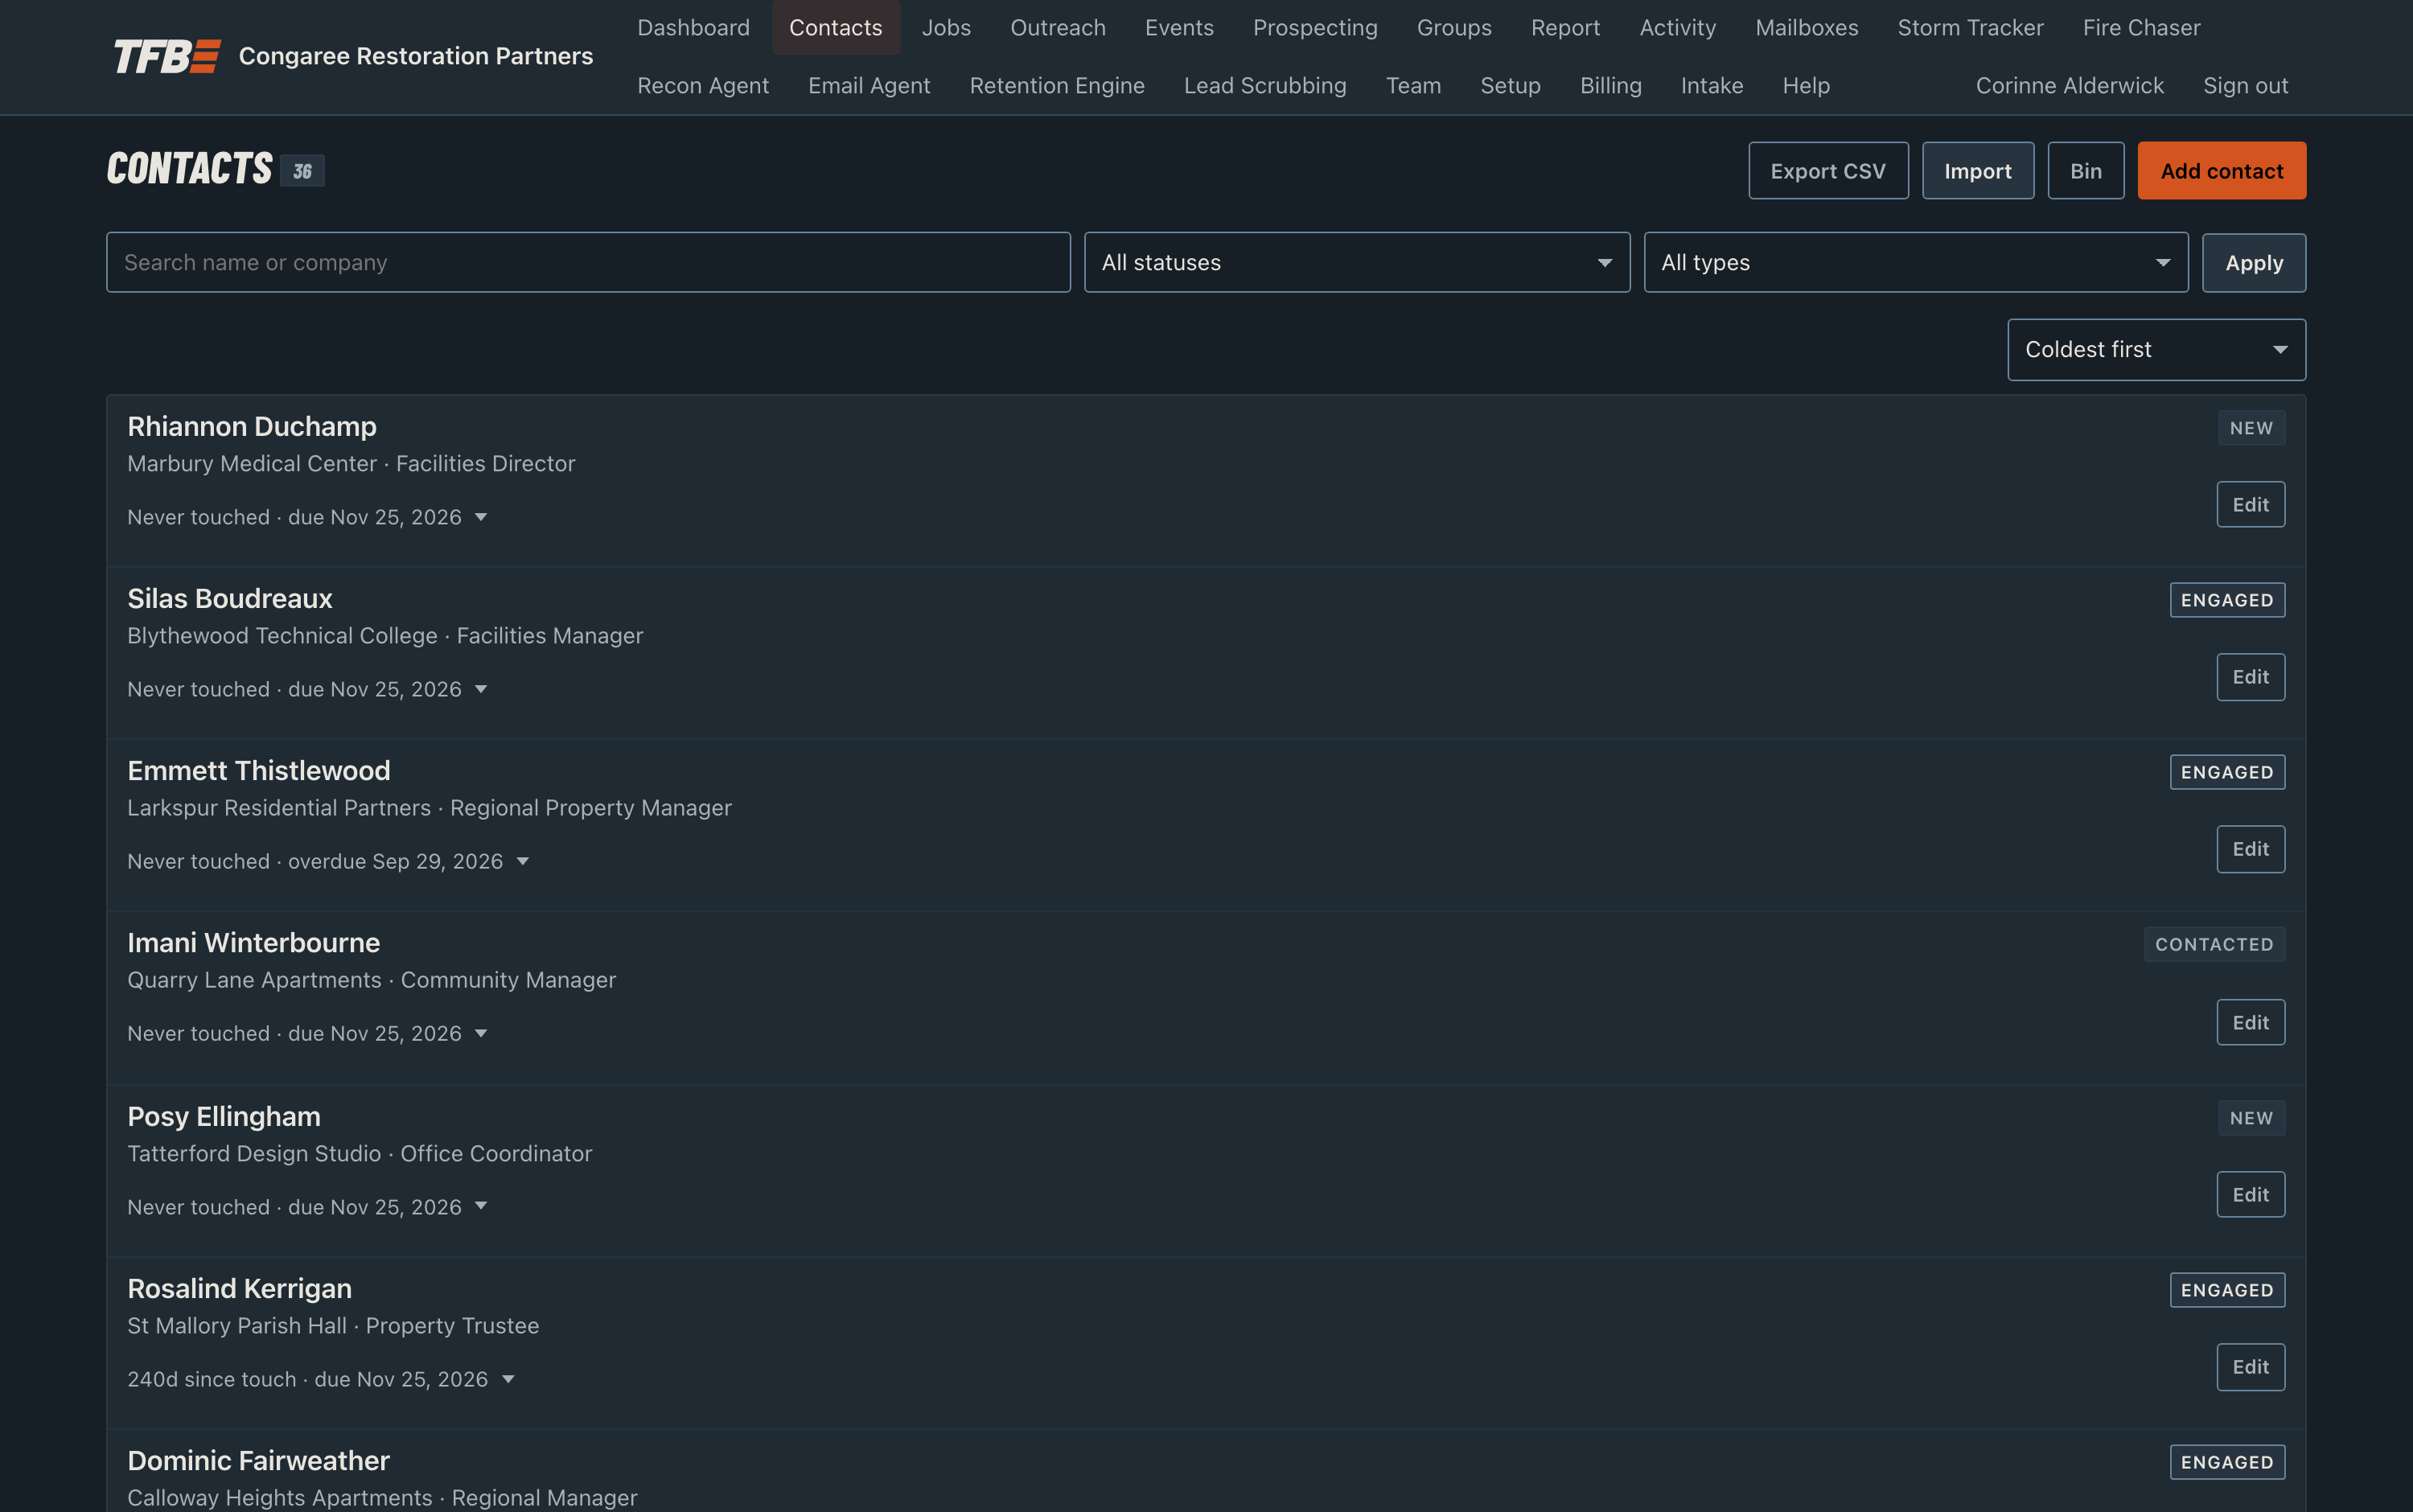Screen dimensions: 2413x1512
Task: Expand Rosalind Kerrigan's touch details caret
Action: (x=508, y=1379)
